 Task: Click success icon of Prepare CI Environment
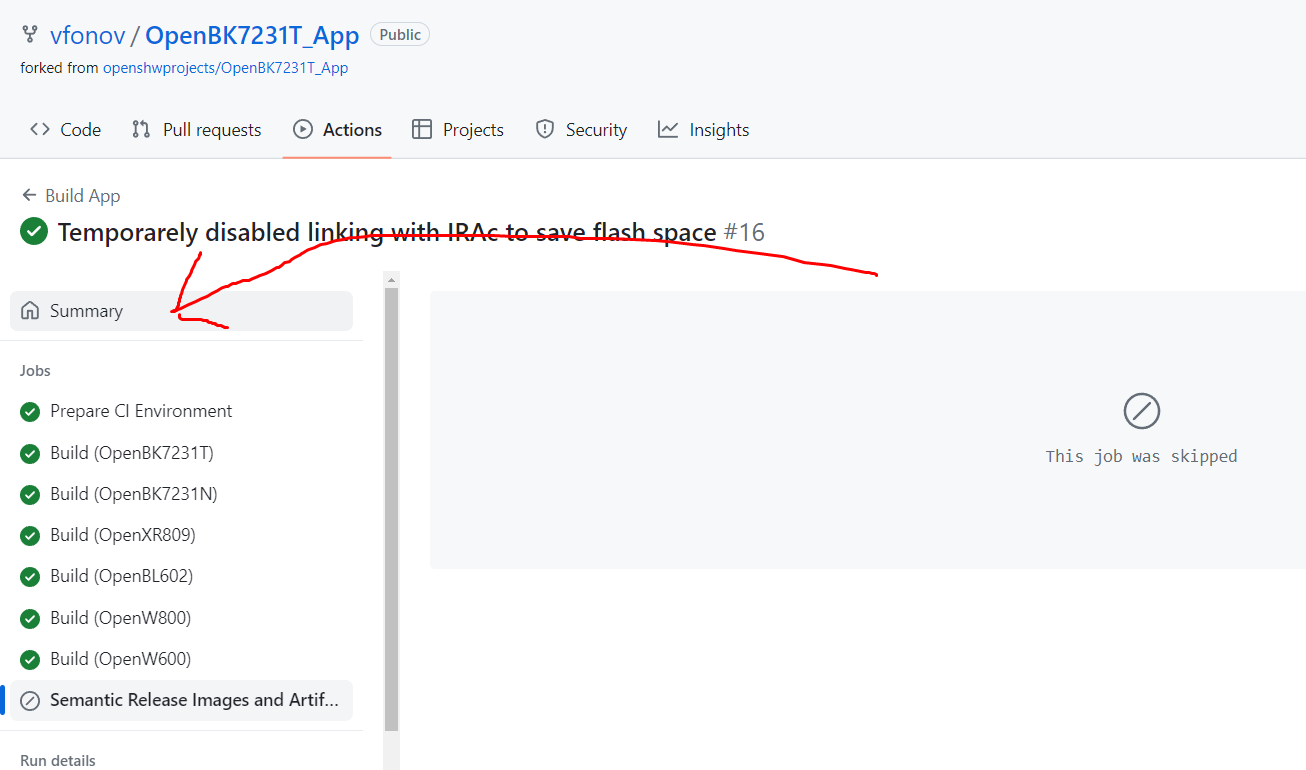(x=30, y=411)
